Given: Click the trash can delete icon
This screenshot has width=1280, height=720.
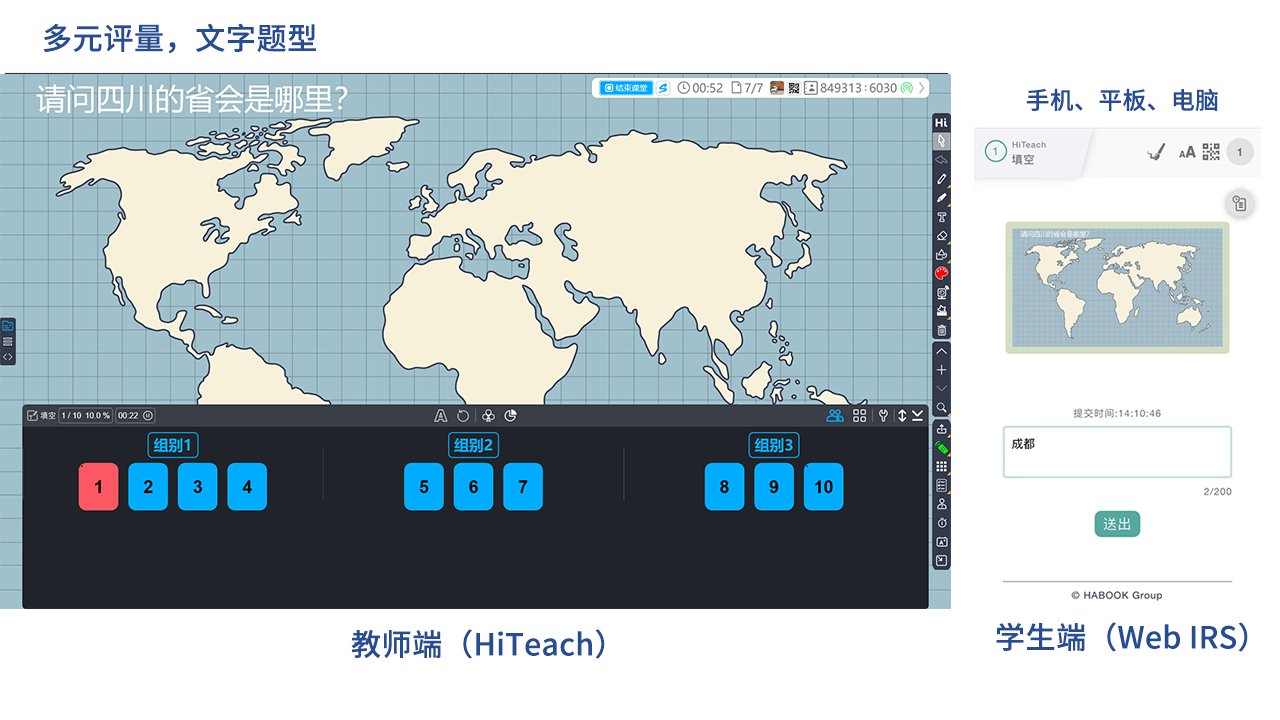Looking at the screenshot, I should (x=941, y=330).
